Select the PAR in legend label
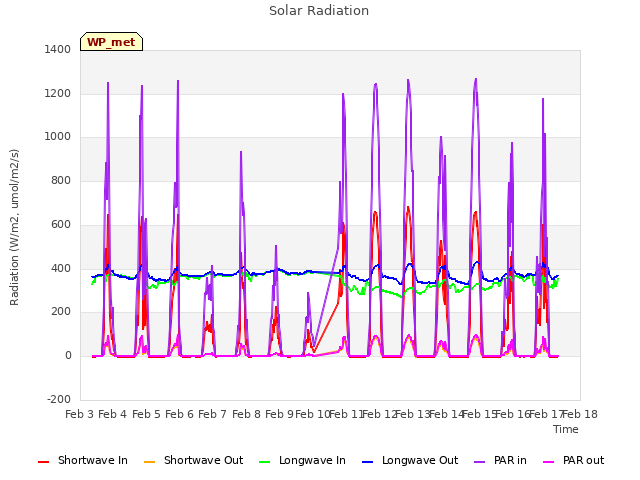 tap(510, 460)
